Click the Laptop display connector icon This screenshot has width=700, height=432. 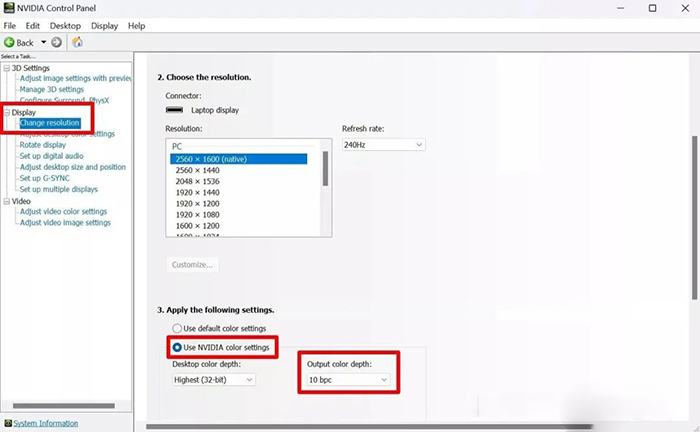[175, 110]
